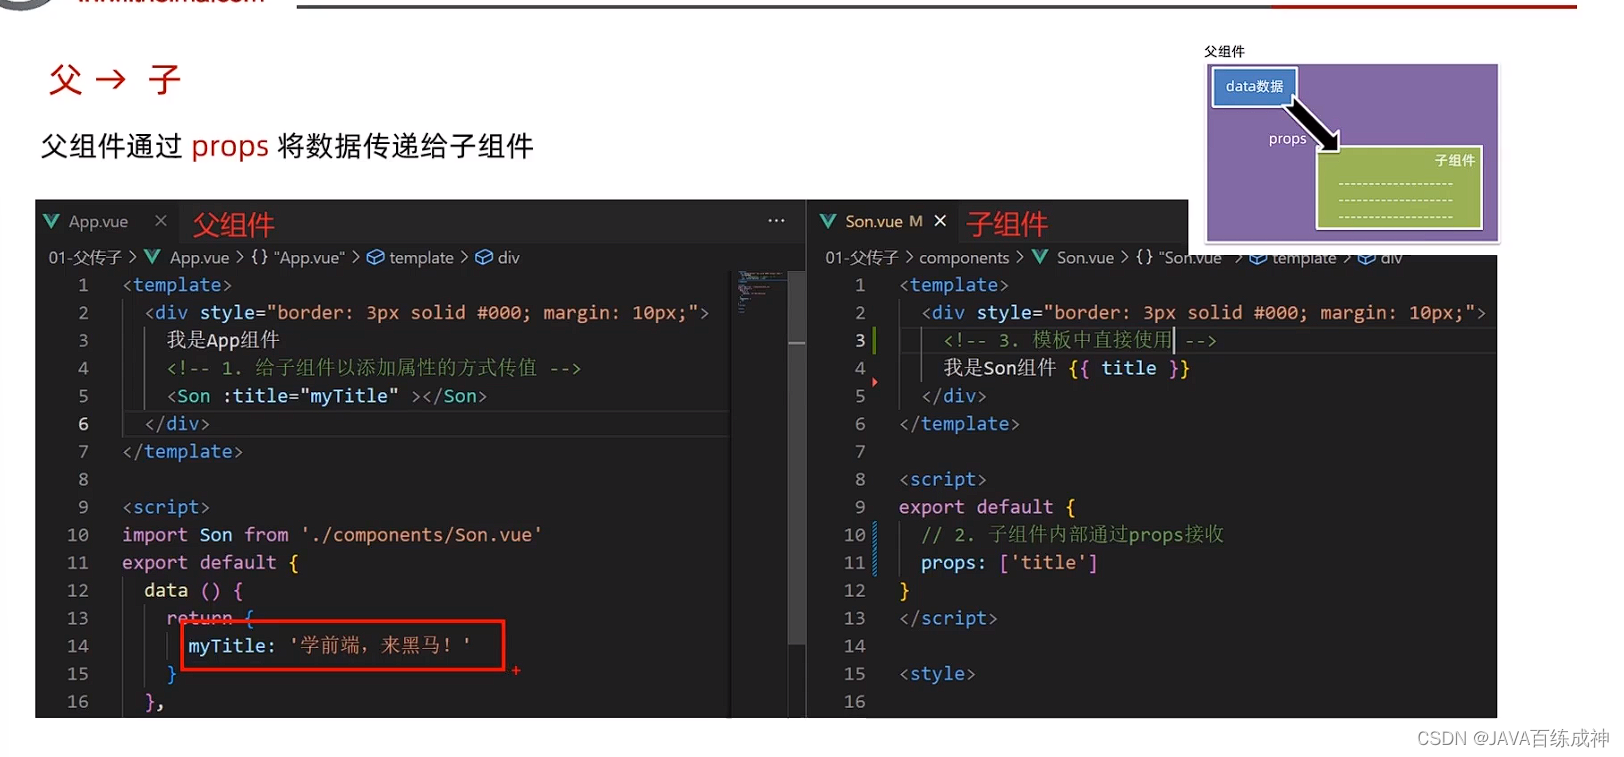Click the 'data数据' box in diagram
The width and height of the screenshot is (1624, 757).
tap(1254, 86)
